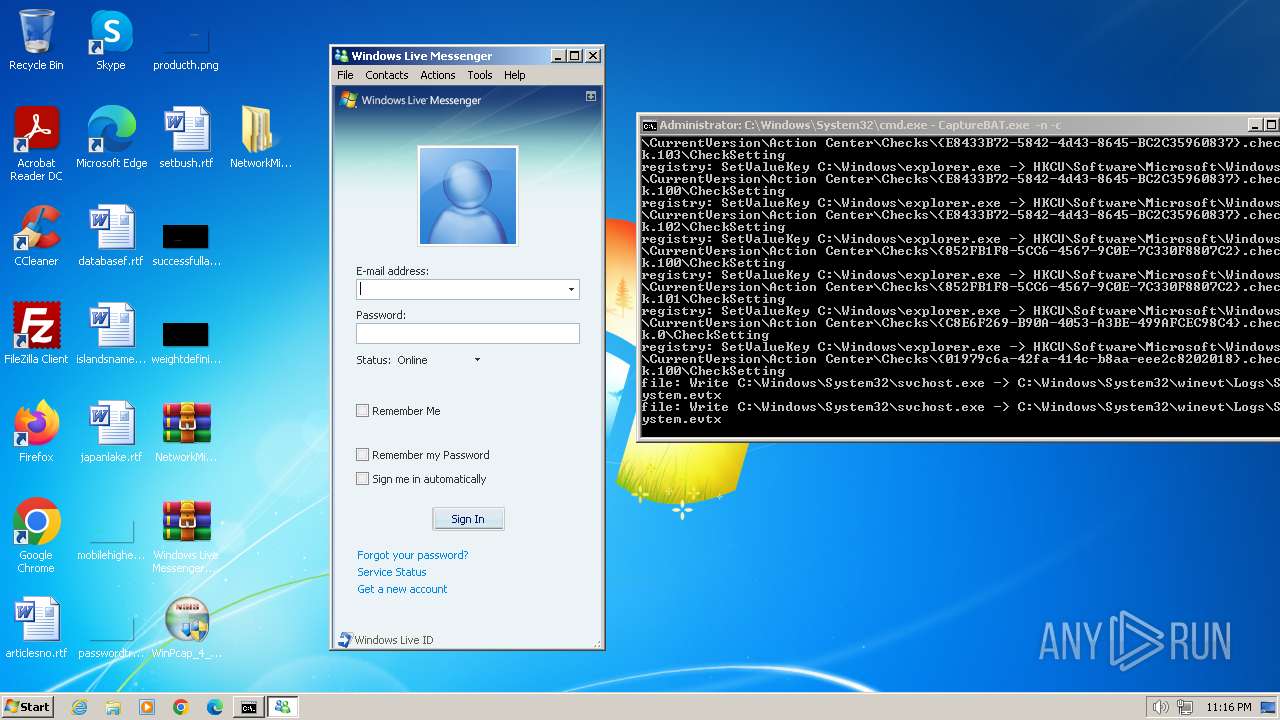The image size is (1280, 720).
Task: Enable Sign me in automatically
Action: coord(363,478)
